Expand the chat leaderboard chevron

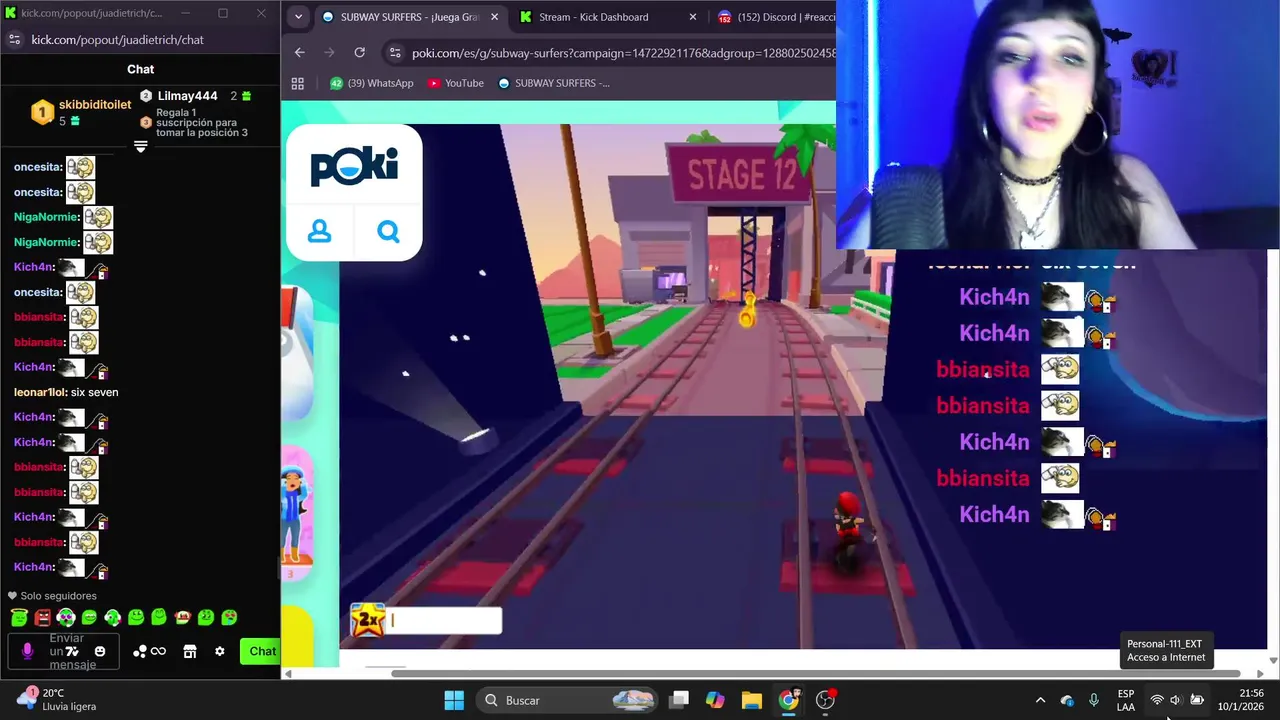(x=141, y=147)
